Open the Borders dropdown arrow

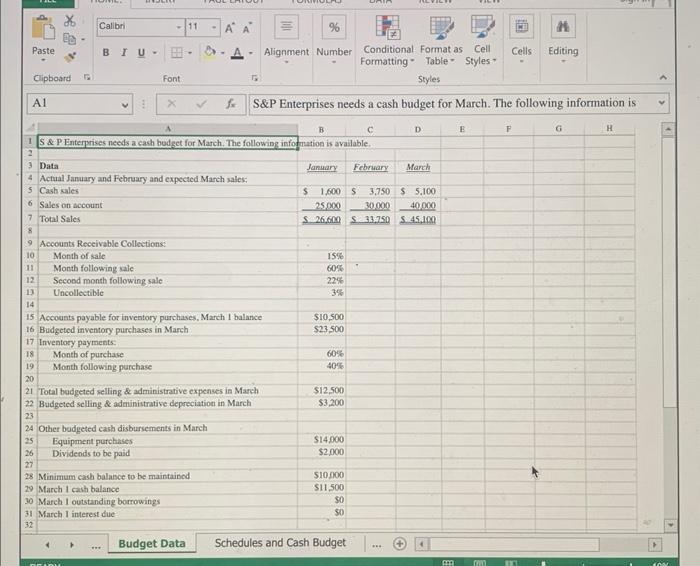(x=190, y=53)
